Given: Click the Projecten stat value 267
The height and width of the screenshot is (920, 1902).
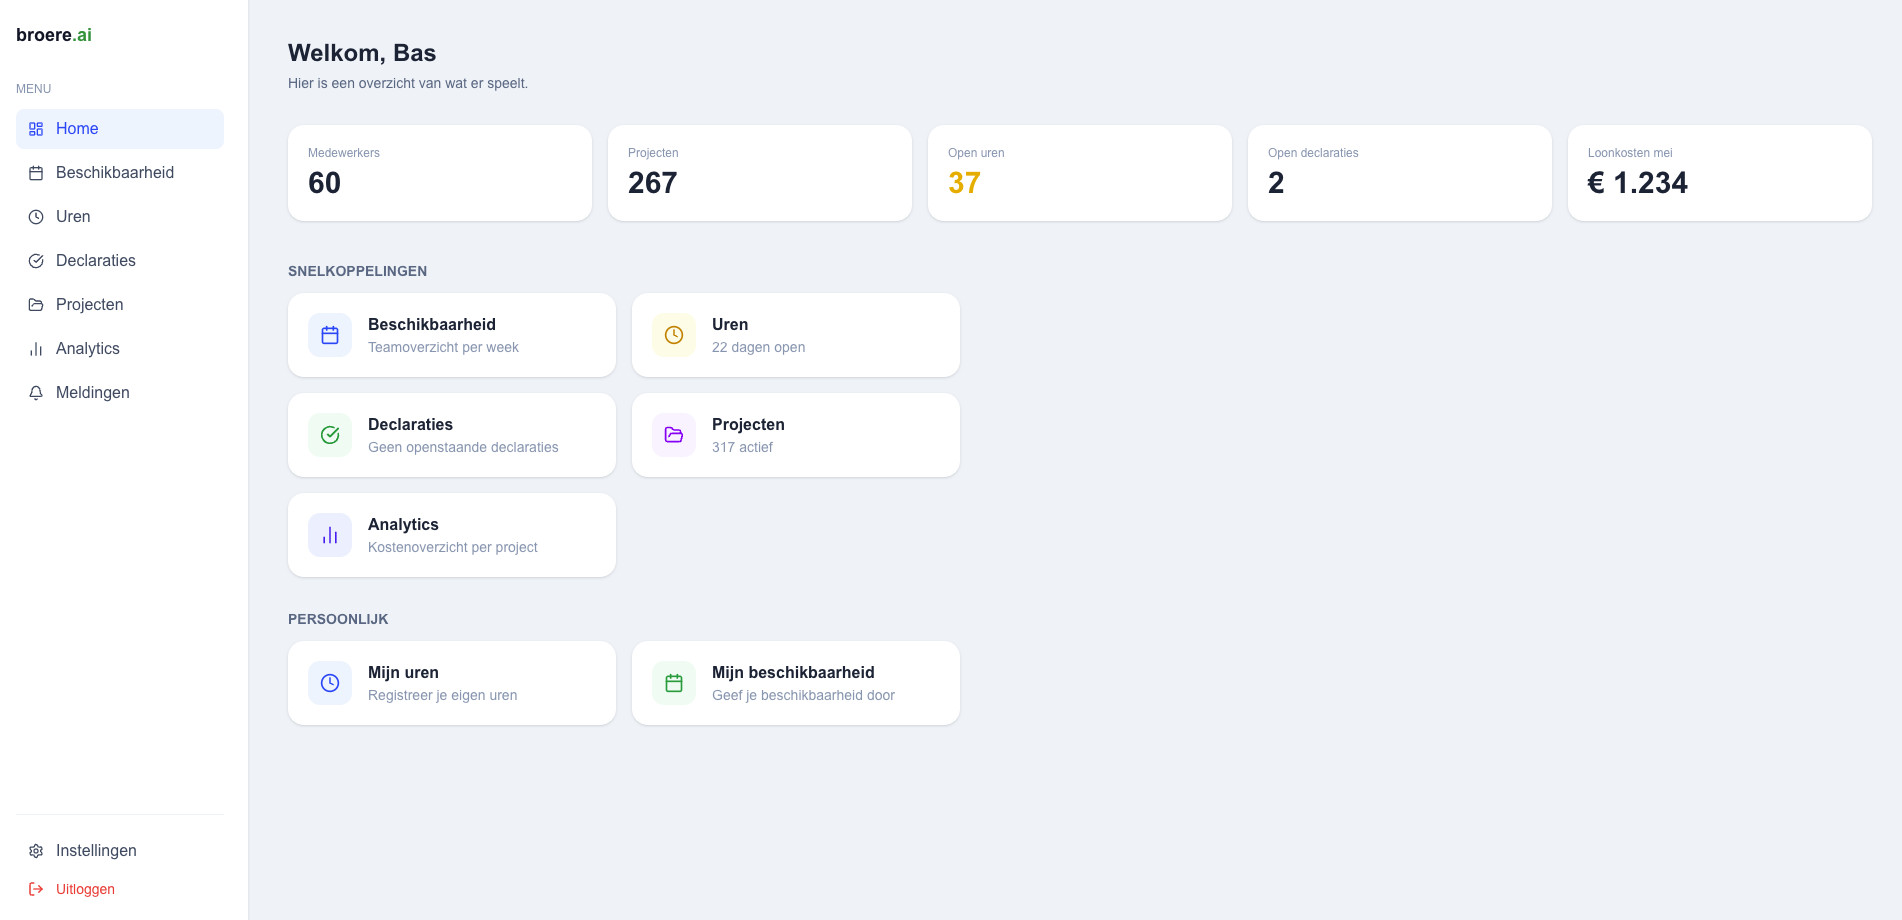Looking at the screenshot, I should coord(652,183).
